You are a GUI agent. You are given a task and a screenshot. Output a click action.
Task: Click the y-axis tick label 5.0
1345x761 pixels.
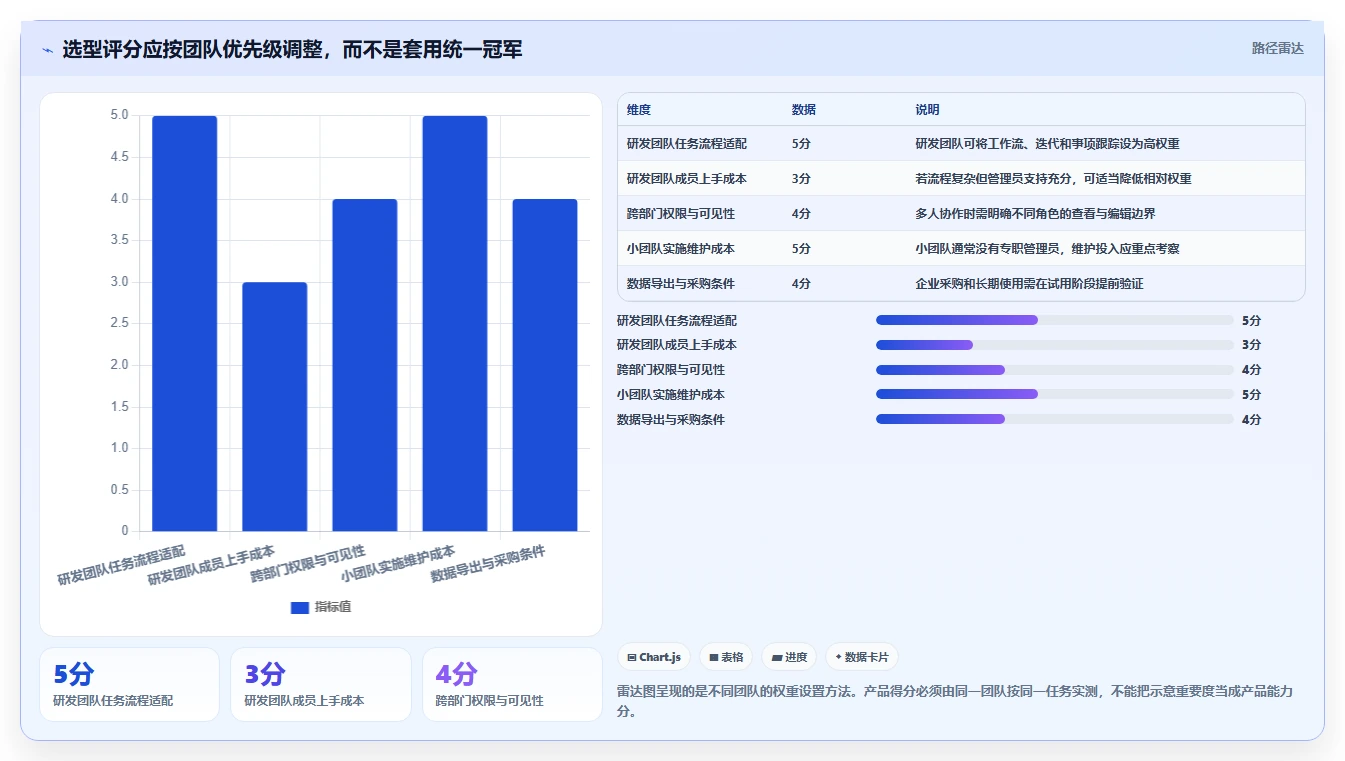click(120, 115)
